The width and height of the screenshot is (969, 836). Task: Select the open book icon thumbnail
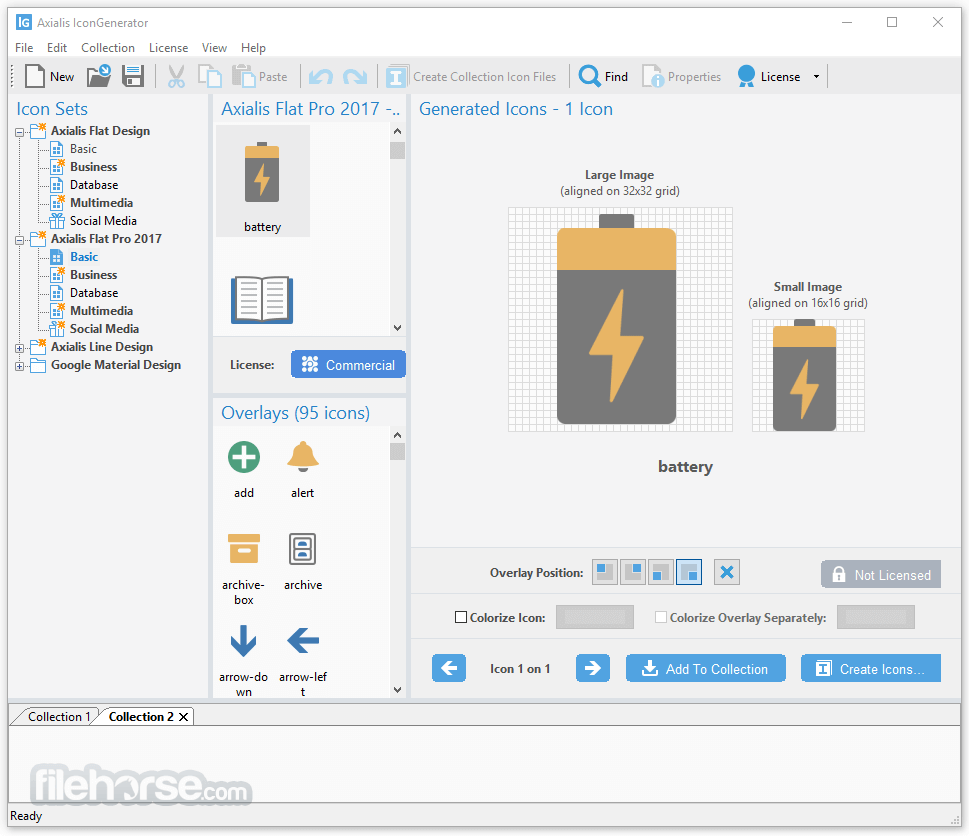262,300
